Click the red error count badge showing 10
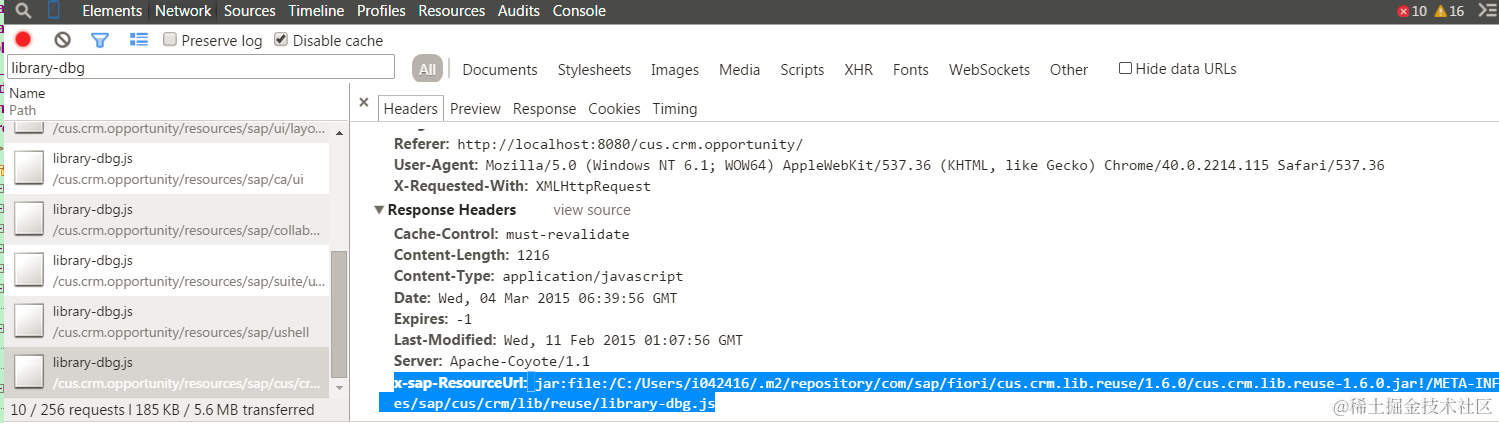Viewport: 1499px width, 423px height. (x=1412, y=11)
